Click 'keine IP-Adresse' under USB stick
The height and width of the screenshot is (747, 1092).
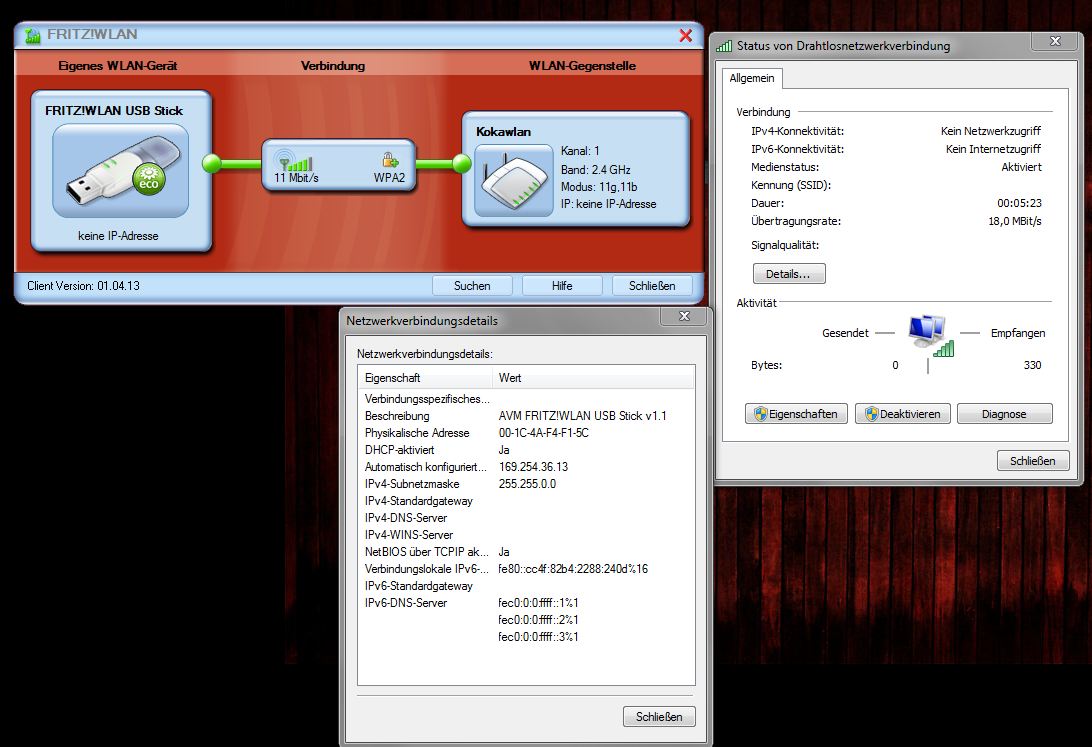click(118, 236)
